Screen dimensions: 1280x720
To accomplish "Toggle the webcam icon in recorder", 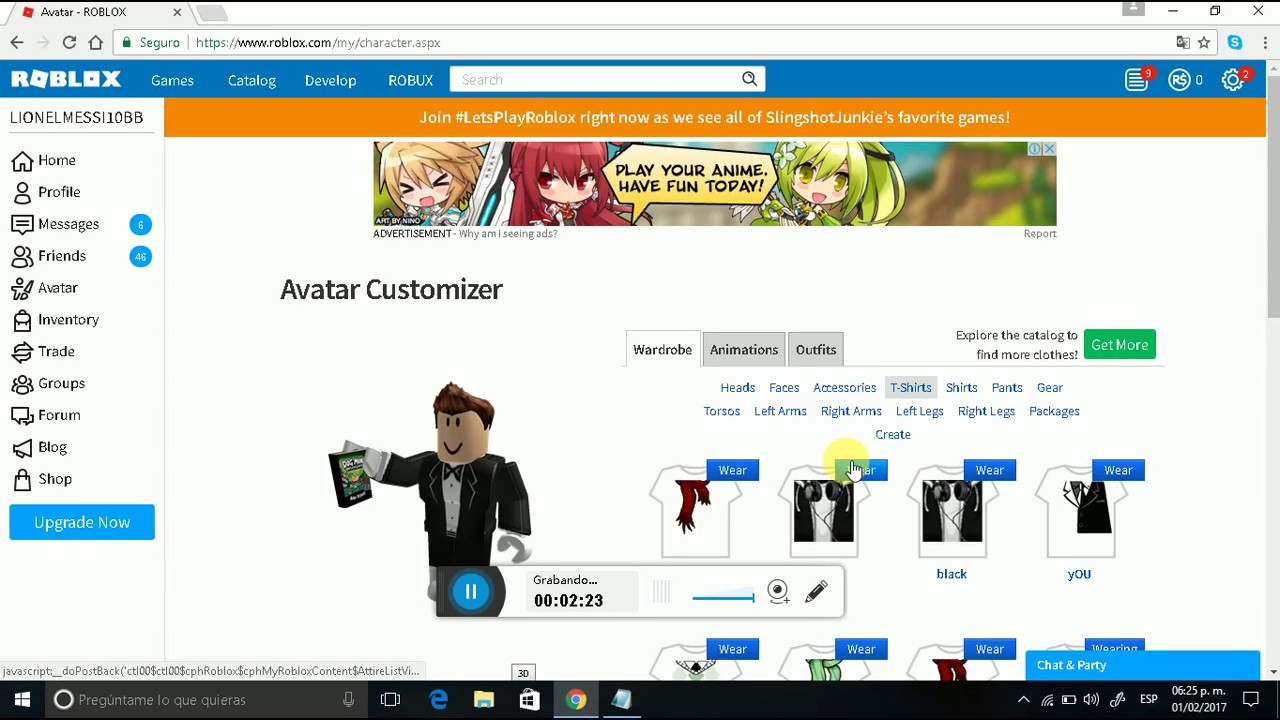I will (778, 592).
